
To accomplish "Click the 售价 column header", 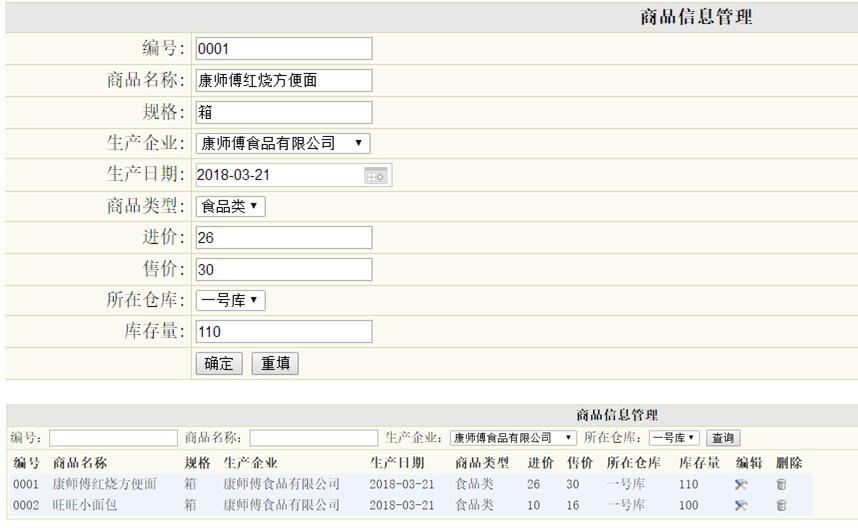I will coord(580,463).
